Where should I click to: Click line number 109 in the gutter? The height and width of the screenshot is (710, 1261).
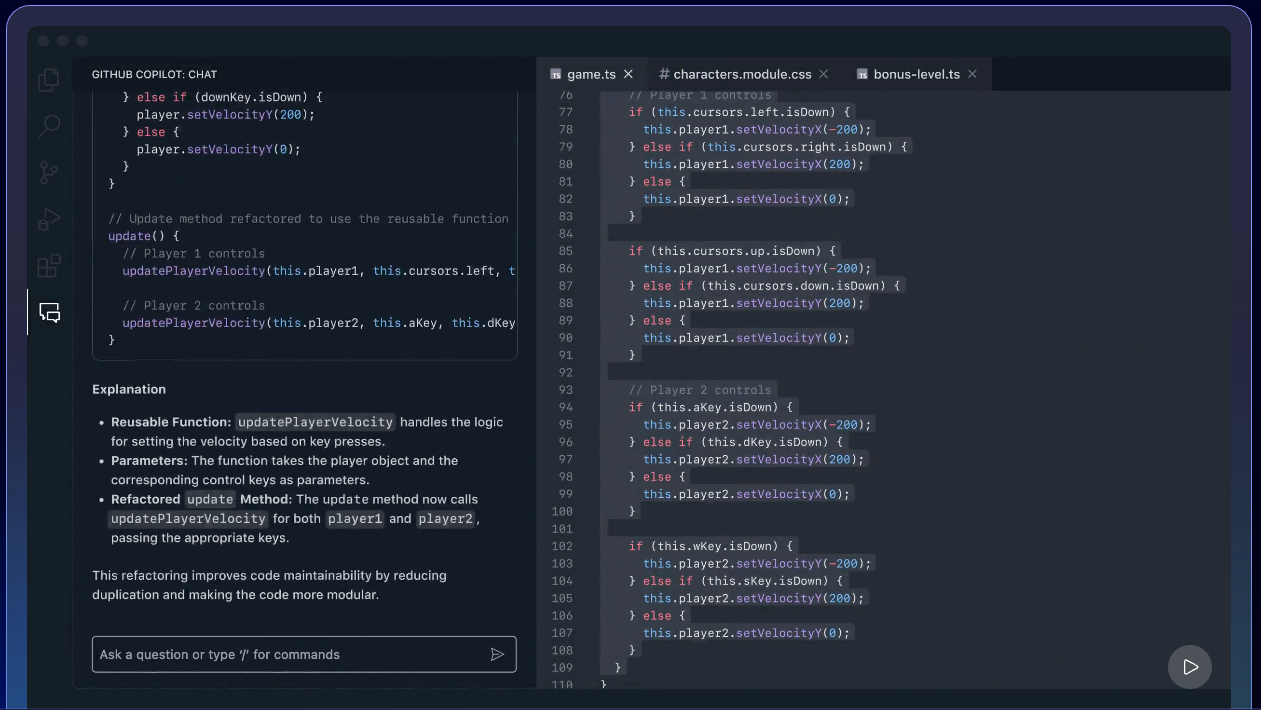pos(563,667)
